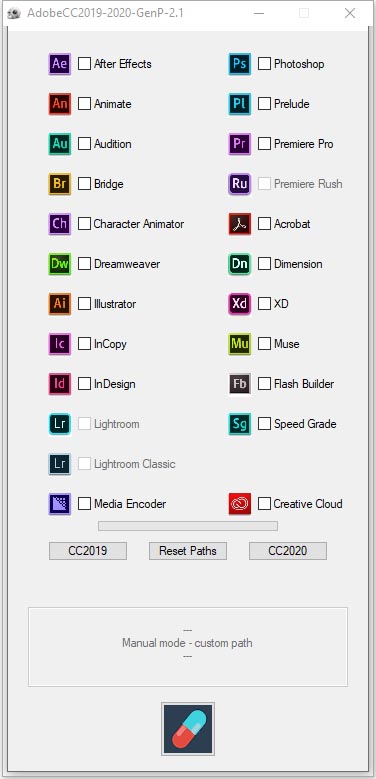
Task: Enable the Dreamweaver checkbox
Action: (x=85, y=264)
